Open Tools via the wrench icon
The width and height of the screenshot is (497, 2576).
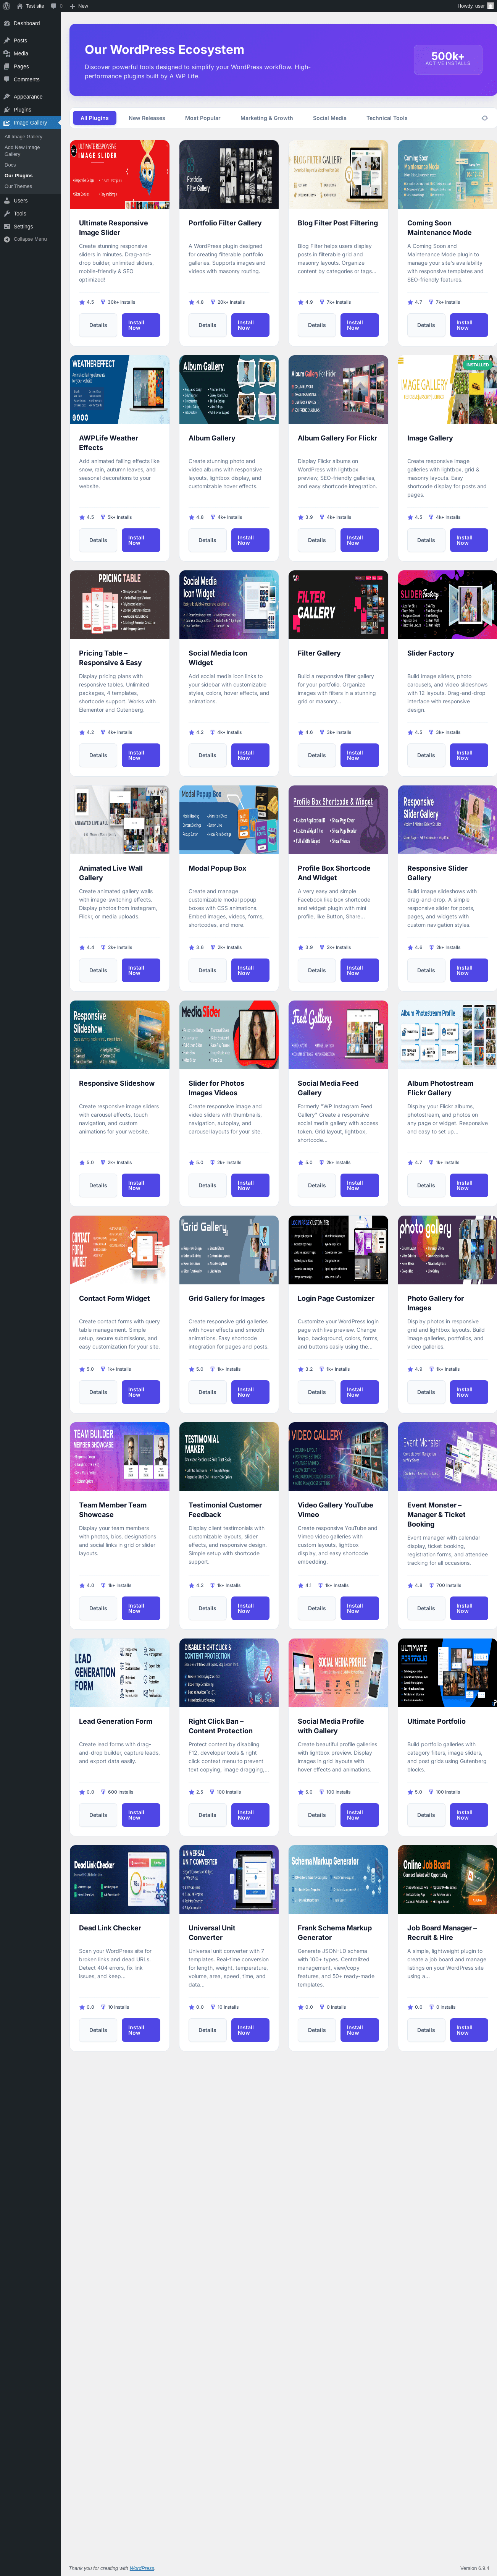pos(7,214)
